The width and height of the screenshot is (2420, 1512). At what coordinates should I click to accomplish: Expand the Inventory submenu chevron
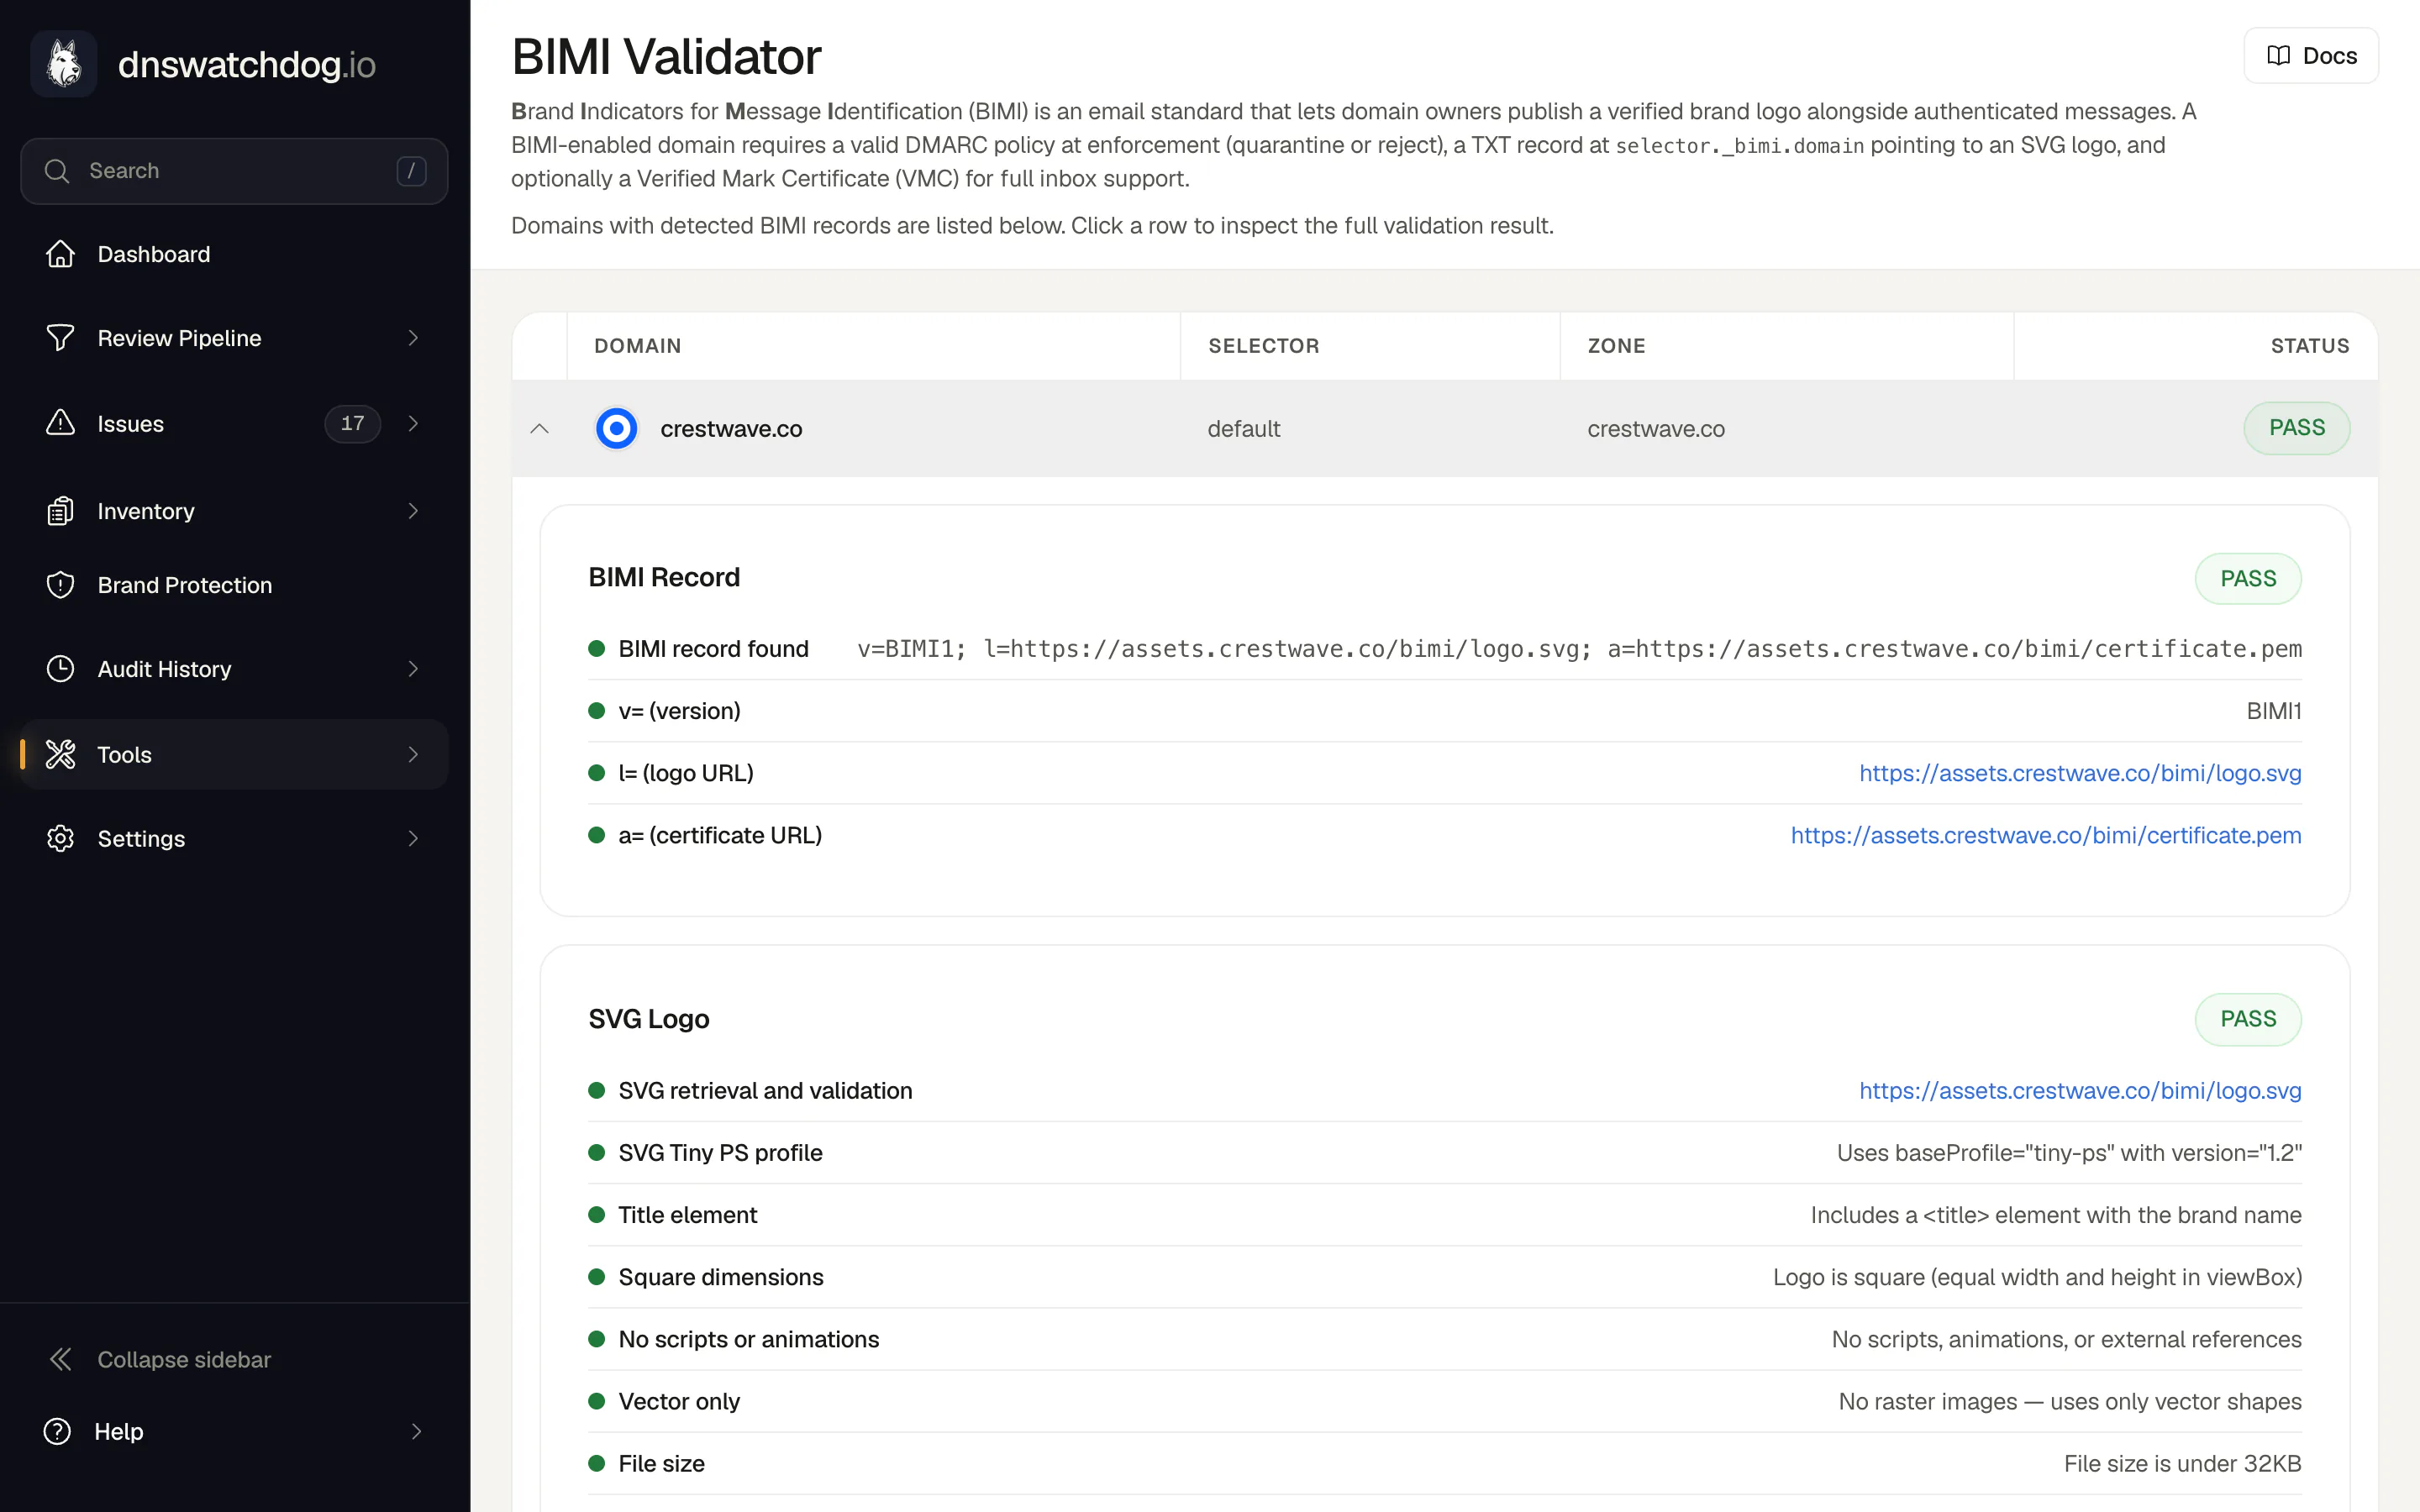tap(413, 511)
